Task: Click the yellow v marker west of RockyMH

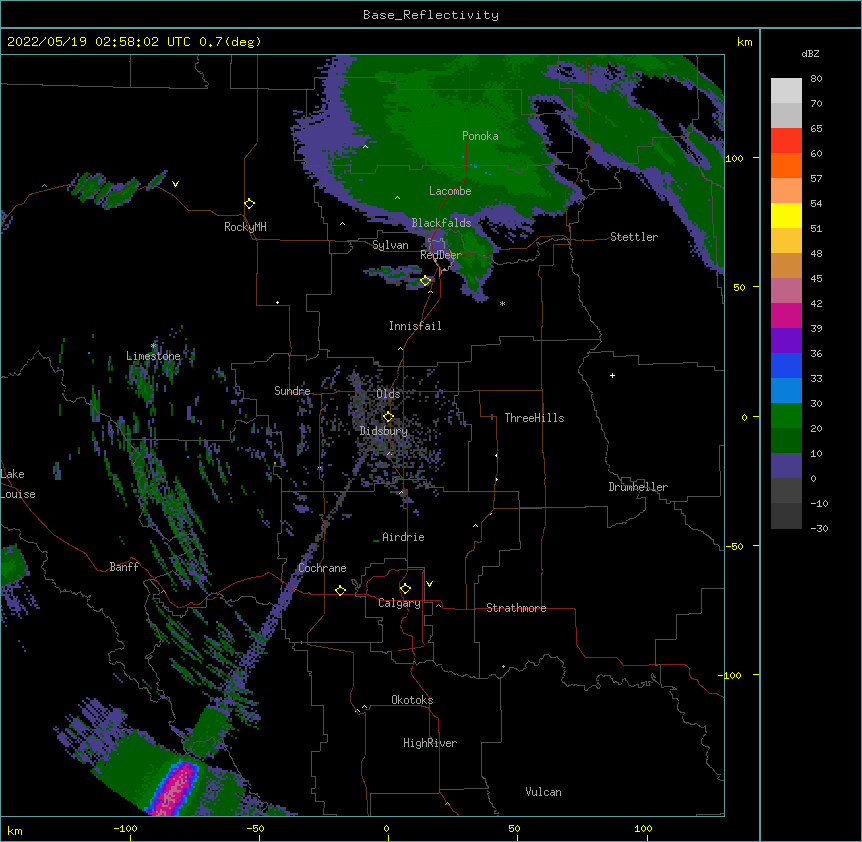Action: point(175,184)
